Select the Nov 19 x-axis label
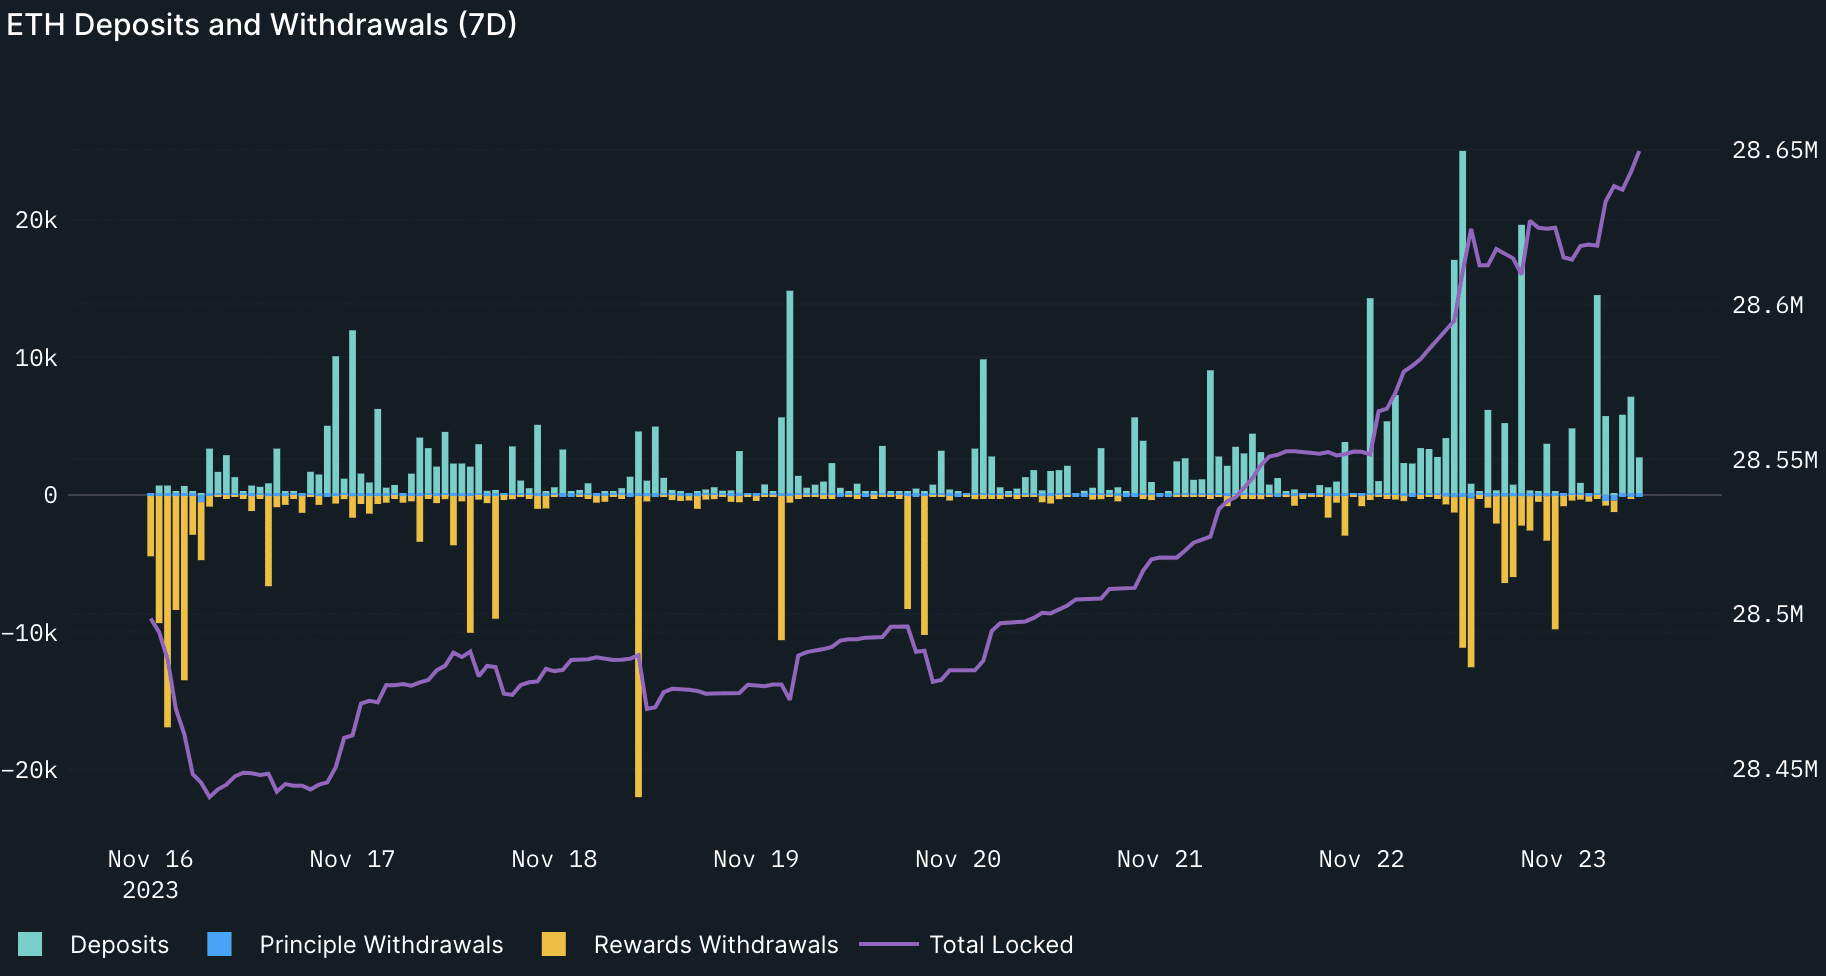This screenshot has width=1826, height=976. click(x=756, y=859)
